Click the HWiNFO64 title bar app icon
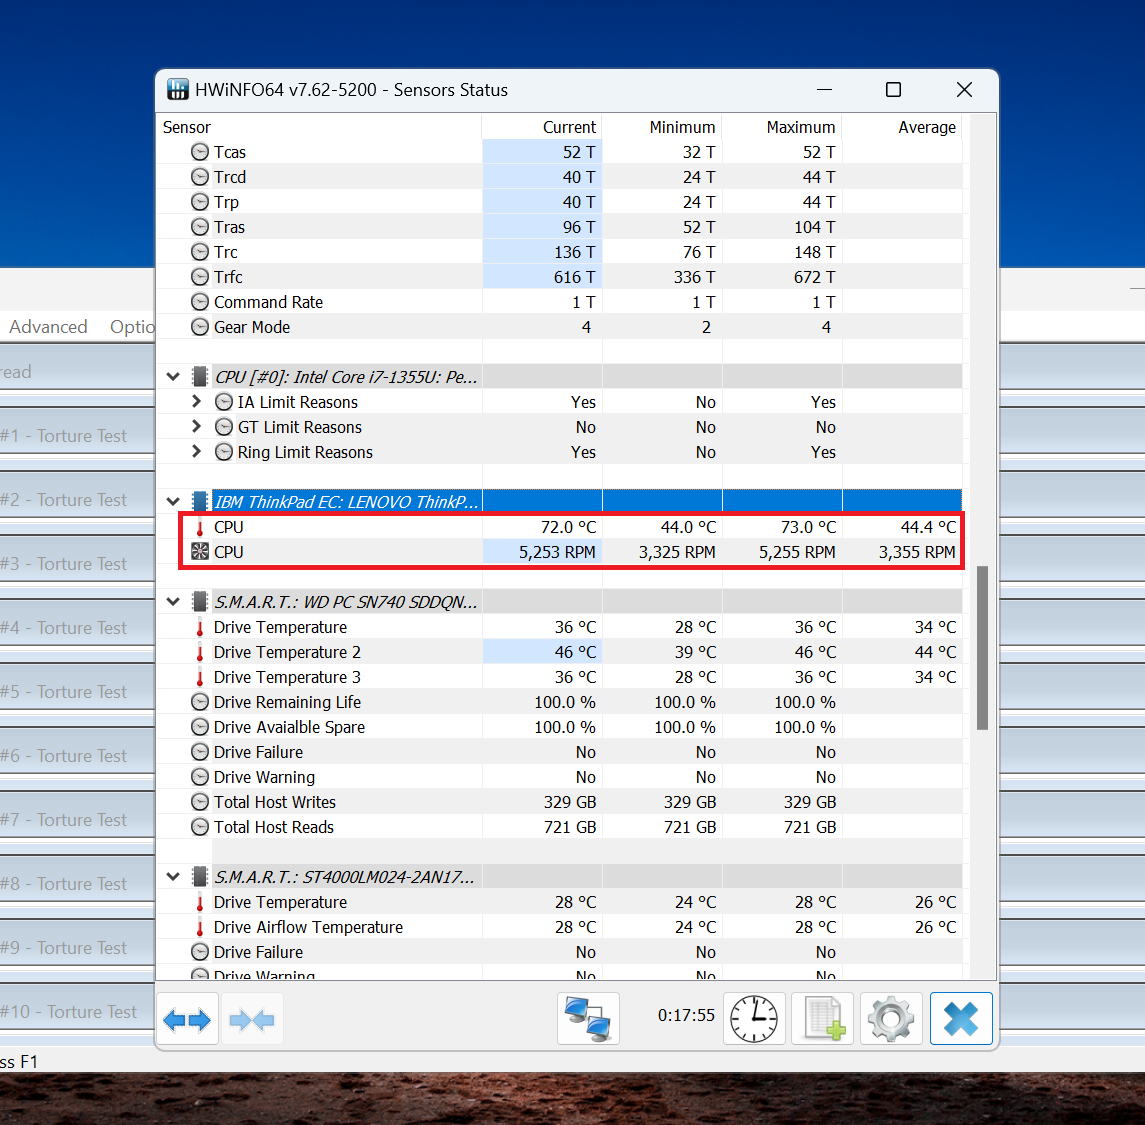1145x1125 pixels. 177,90
